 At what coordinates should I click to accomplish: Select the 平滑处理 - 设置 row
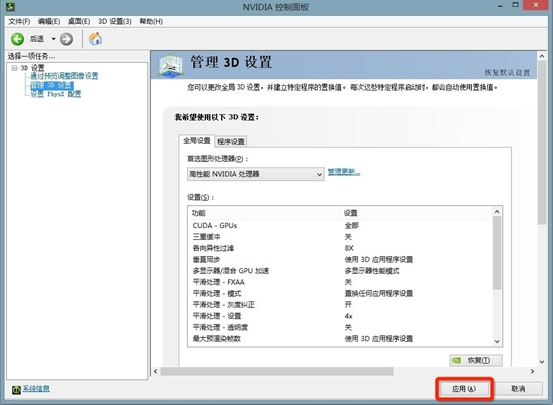(x=340, y=316)
